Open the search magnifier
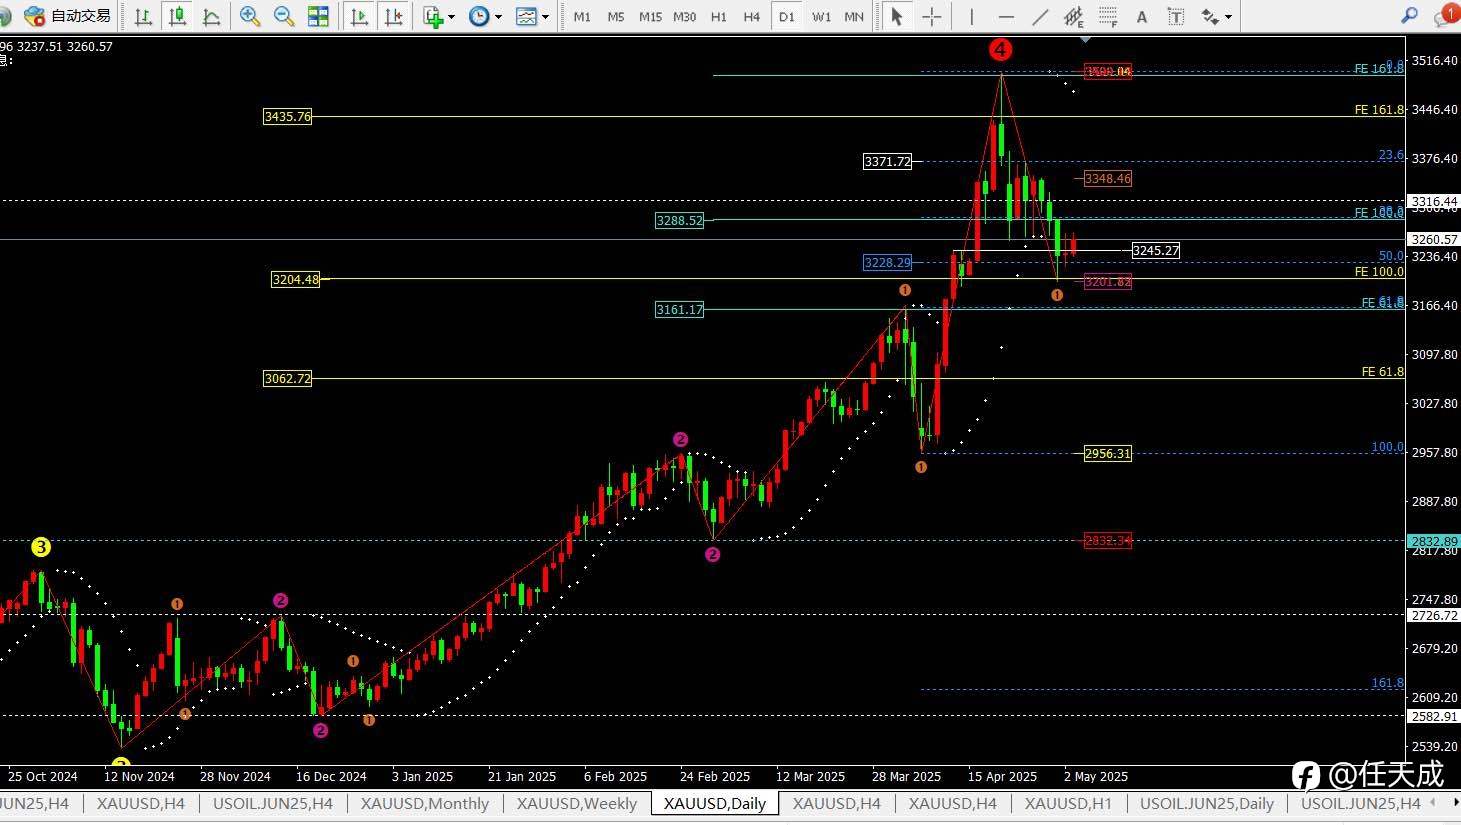1461x825 pixels. click(x=1410, y=16)
